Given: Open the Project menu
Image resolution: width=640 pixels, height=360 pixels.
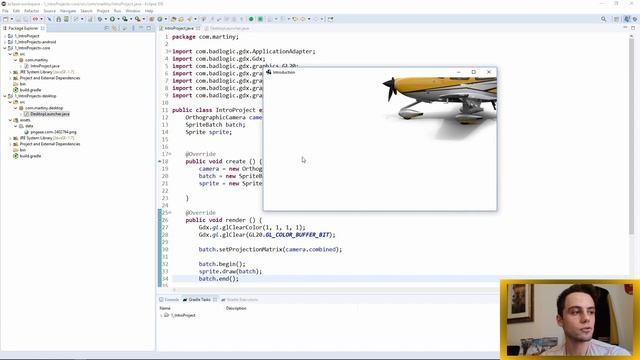Looking at the screenshot, I should coord(103,11).
